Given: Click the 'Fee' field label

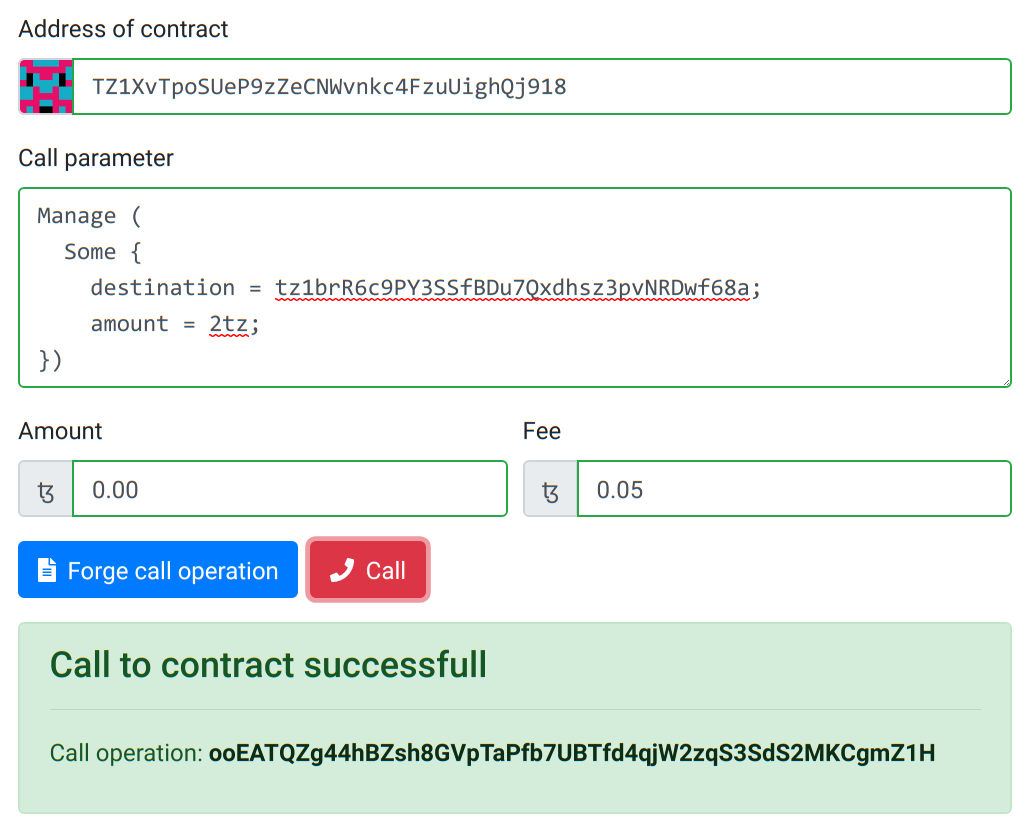Looking at the screenshot, I should coord(541,431).
